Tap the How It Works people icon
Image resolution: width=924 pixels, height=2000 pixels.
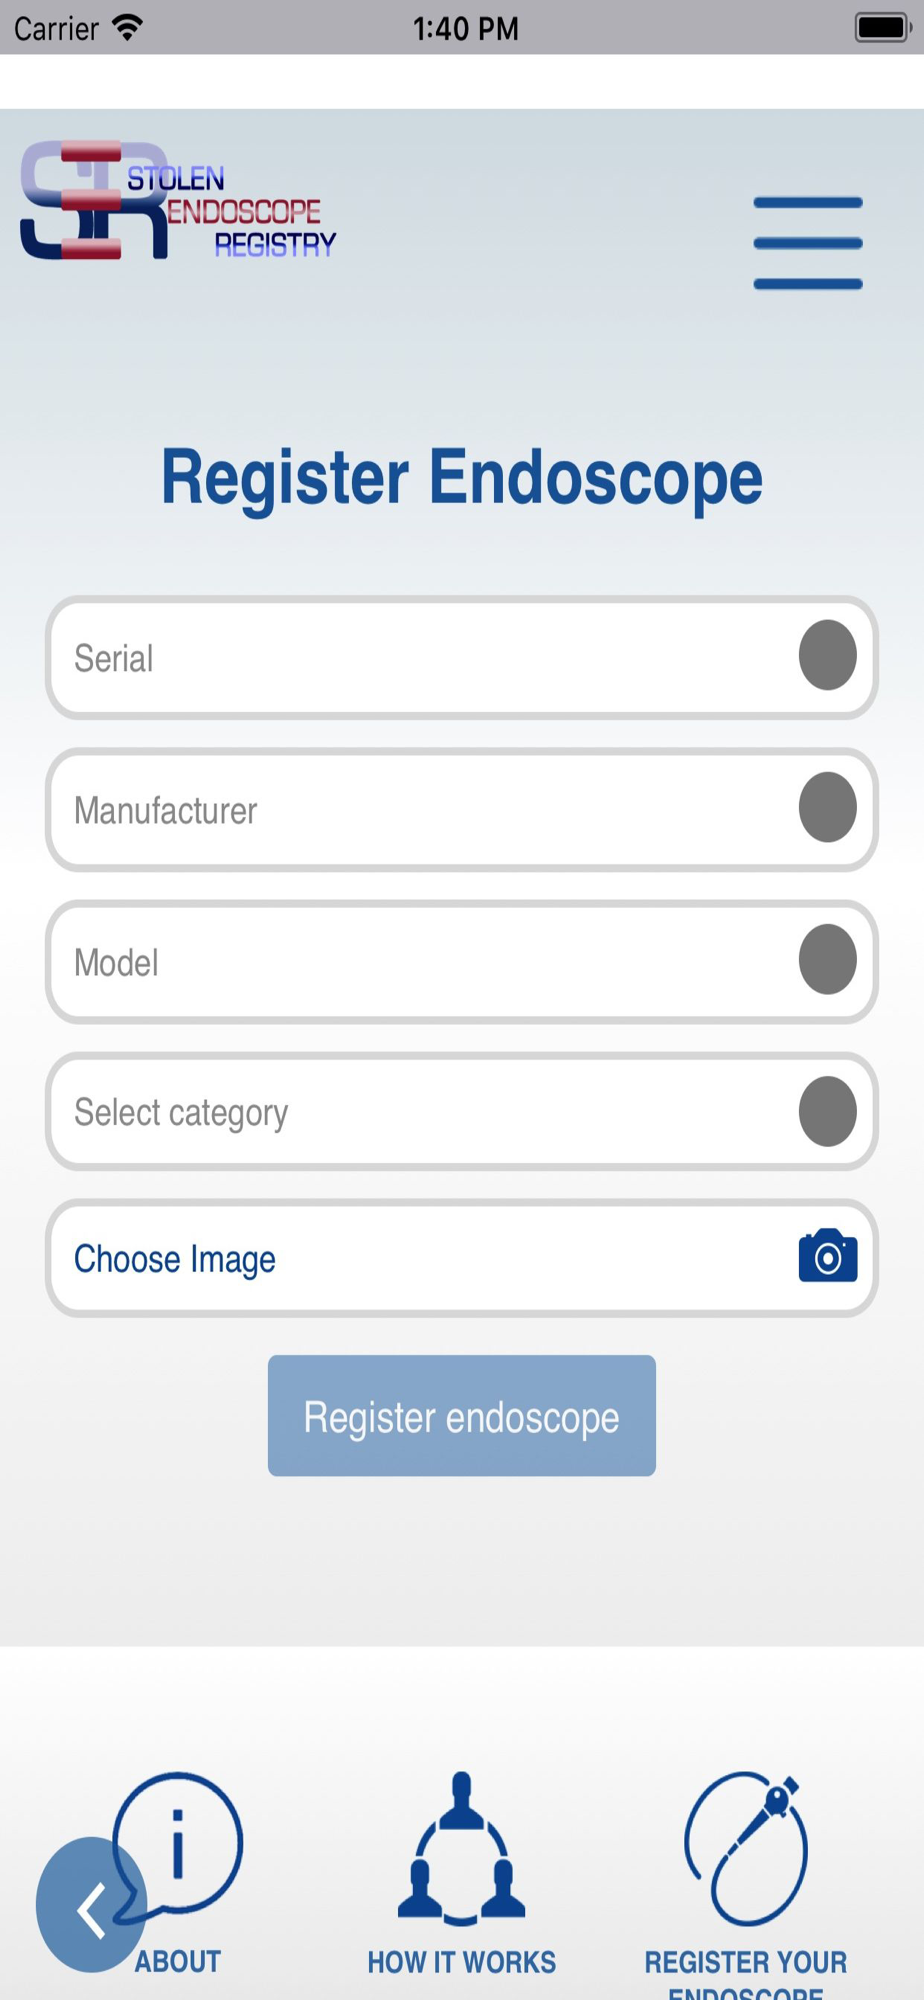462,1848
